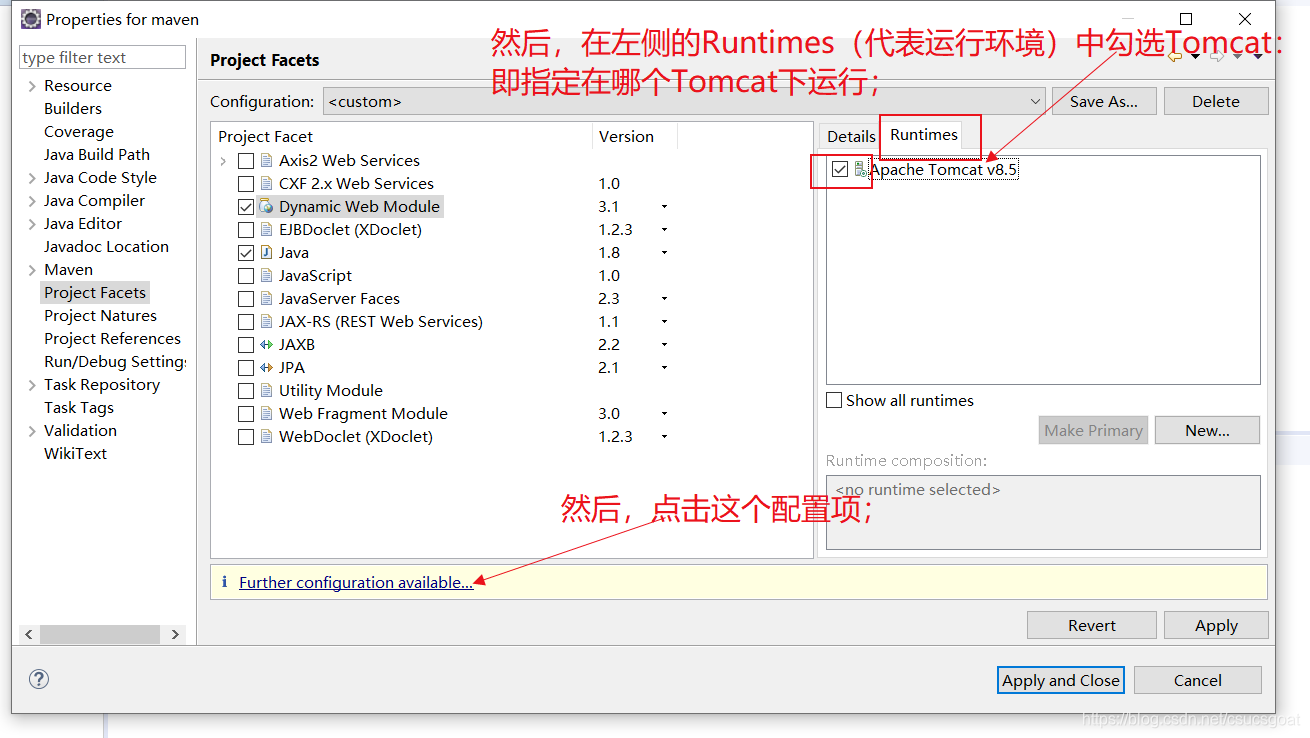Check Show all runtimes
This screenshot has height=738, width=1310.
[834, 400]
